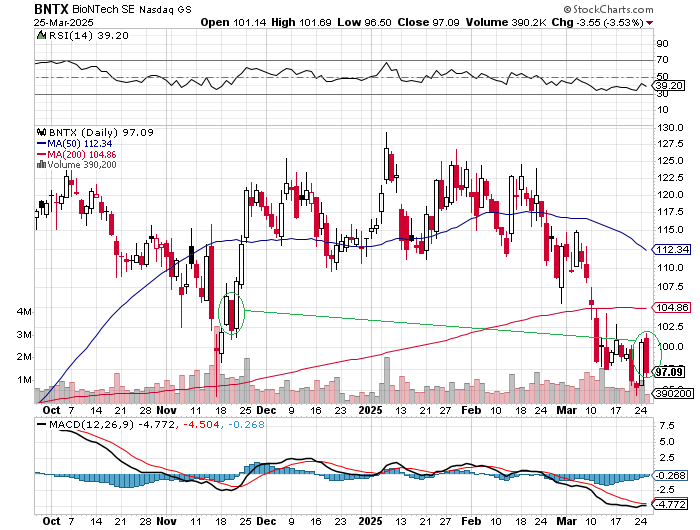Click the -2.5 label on MACD scale

click(x=667, y=490)
